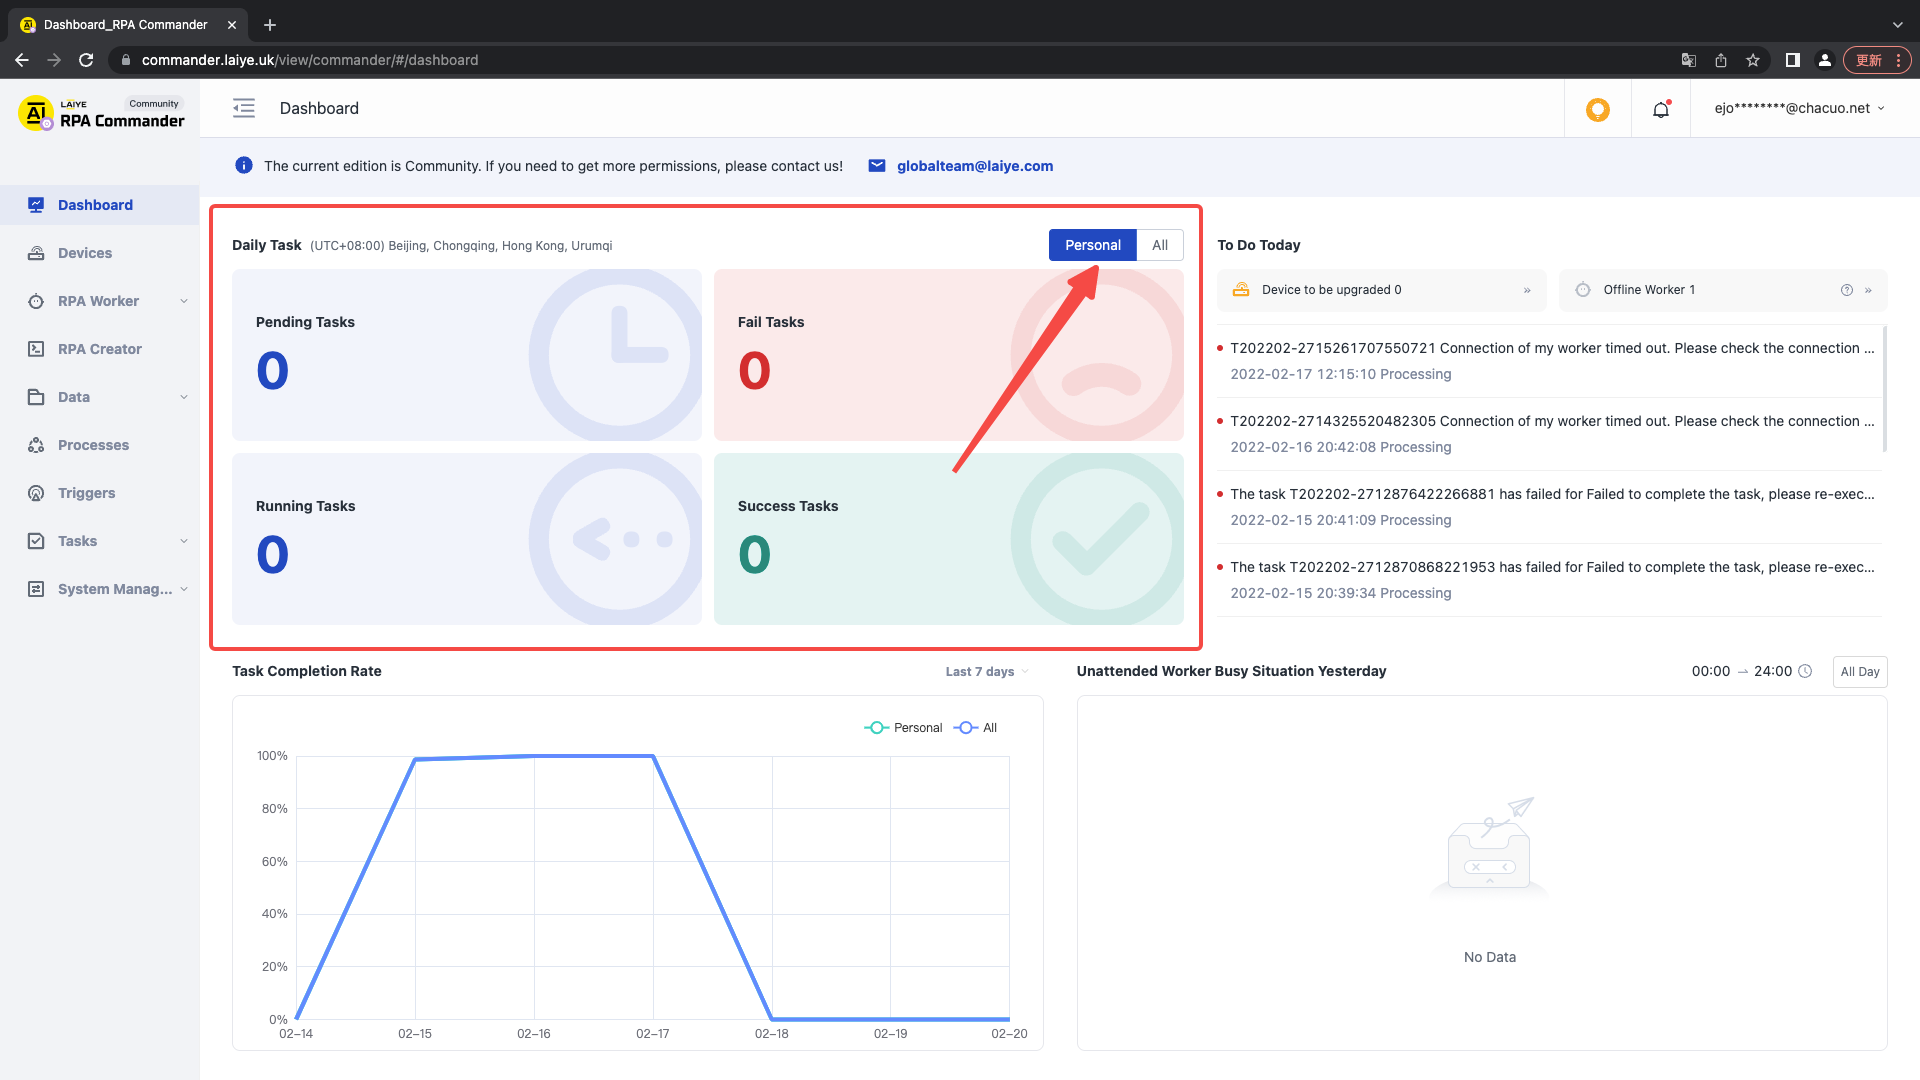The width and height of the screenshot is (1920, 1080).
Task: Reload the page with browser refresh icon
Action: tap(86, 60)
